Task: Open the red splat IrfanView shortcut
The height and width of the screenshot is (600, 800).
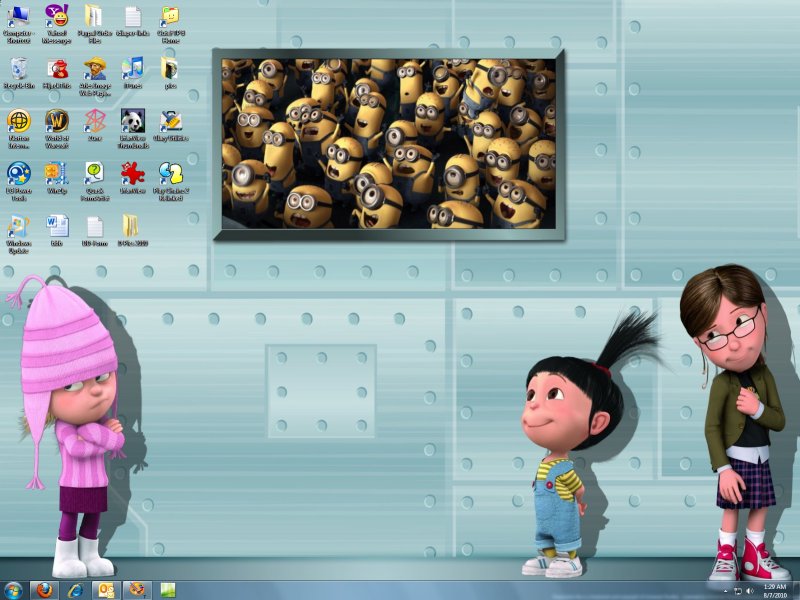Action: pyautogui.click(x=133, y=178)
